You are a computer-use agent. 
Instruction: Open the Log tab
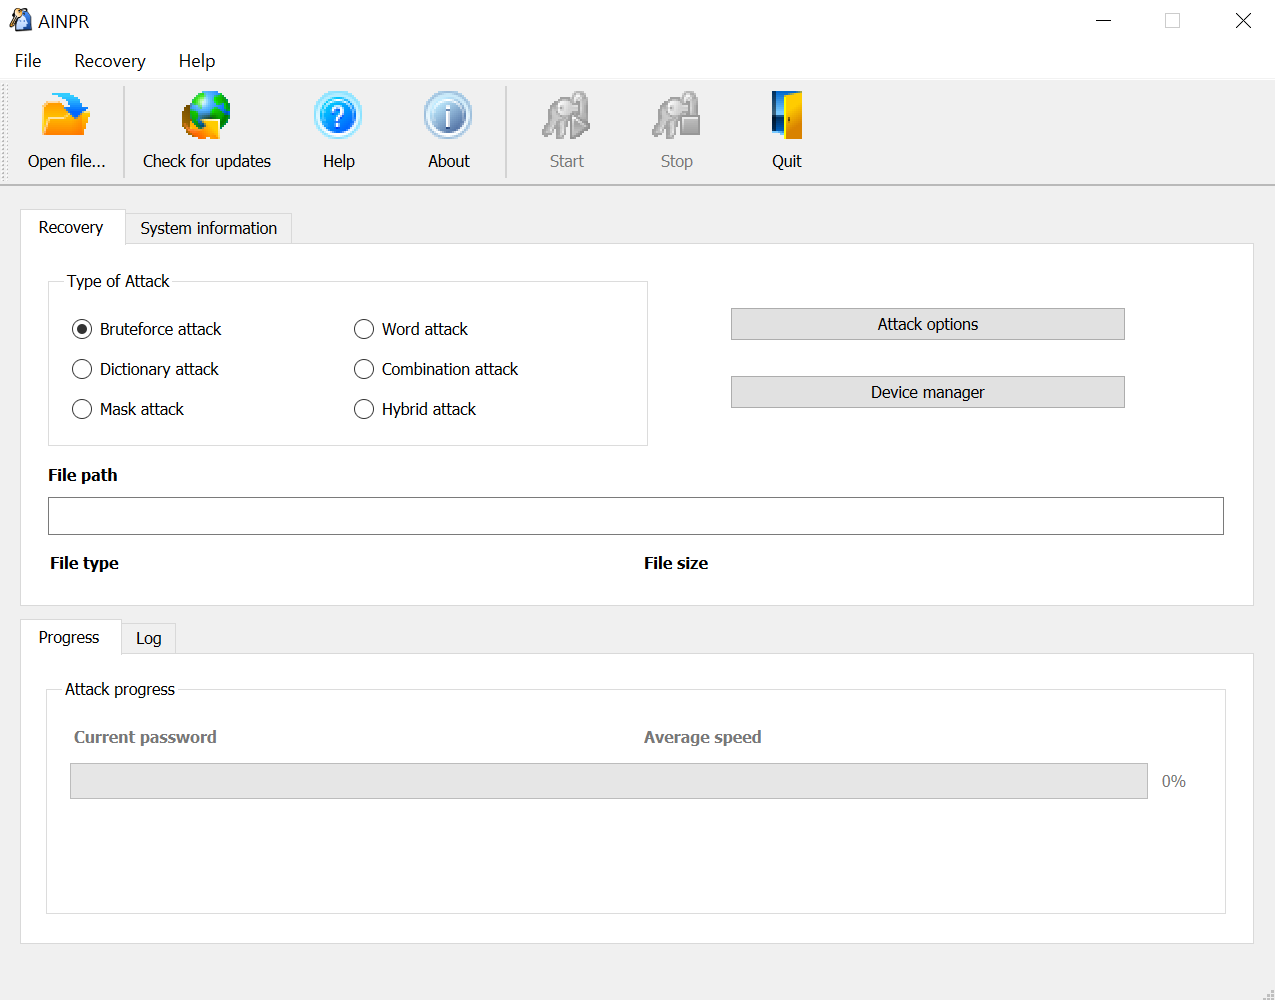pos(148,638)
